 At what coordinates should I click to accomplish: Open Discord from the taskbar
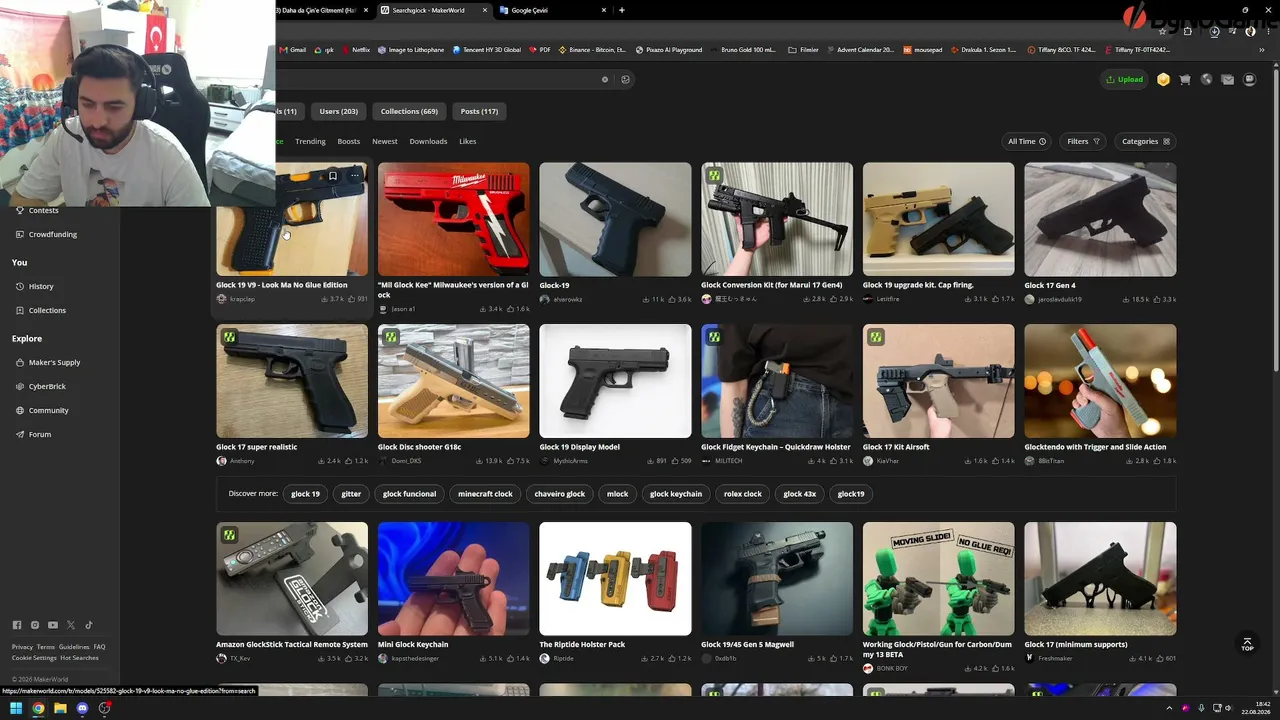coord(82,709)
